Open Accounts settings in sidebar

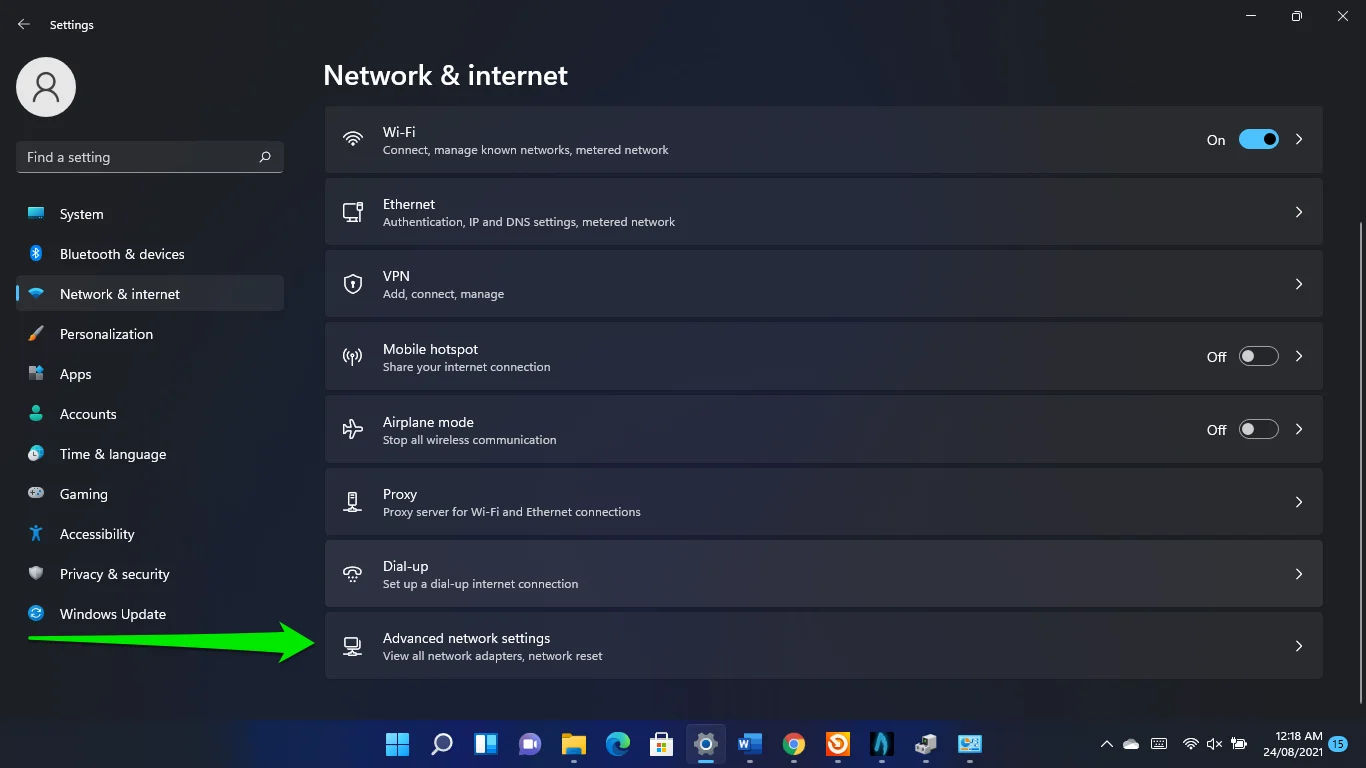point(150,414)
